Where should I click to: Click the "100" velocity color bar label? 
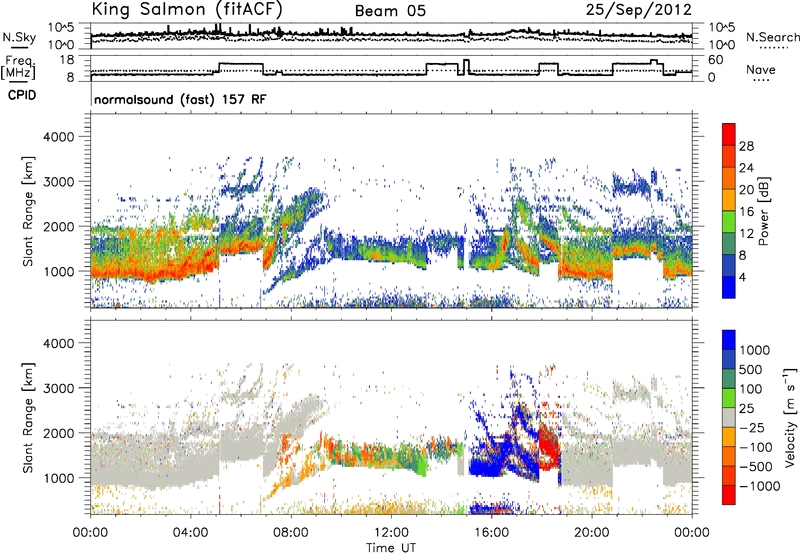750,389
